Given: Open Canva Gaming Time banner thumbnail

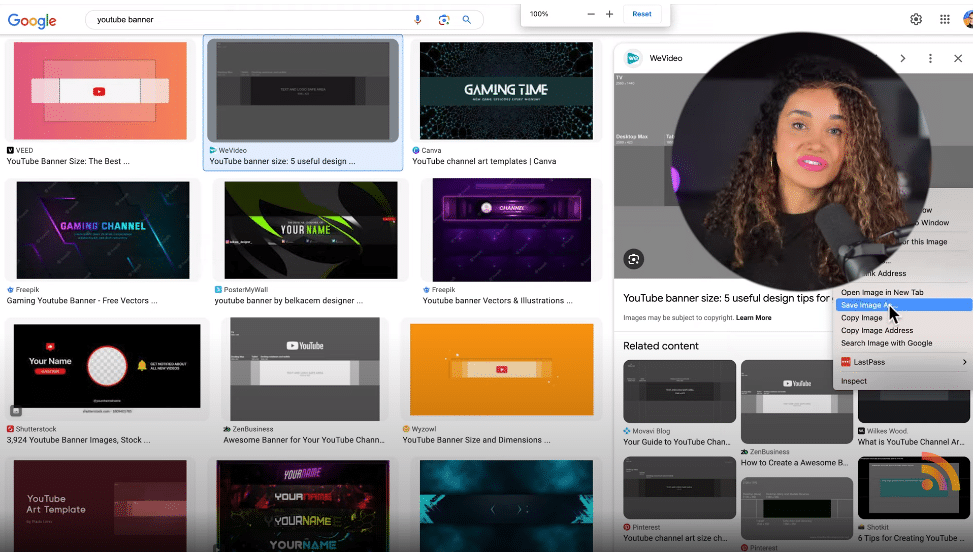Looking at the screenshot, I should point(506,91).
